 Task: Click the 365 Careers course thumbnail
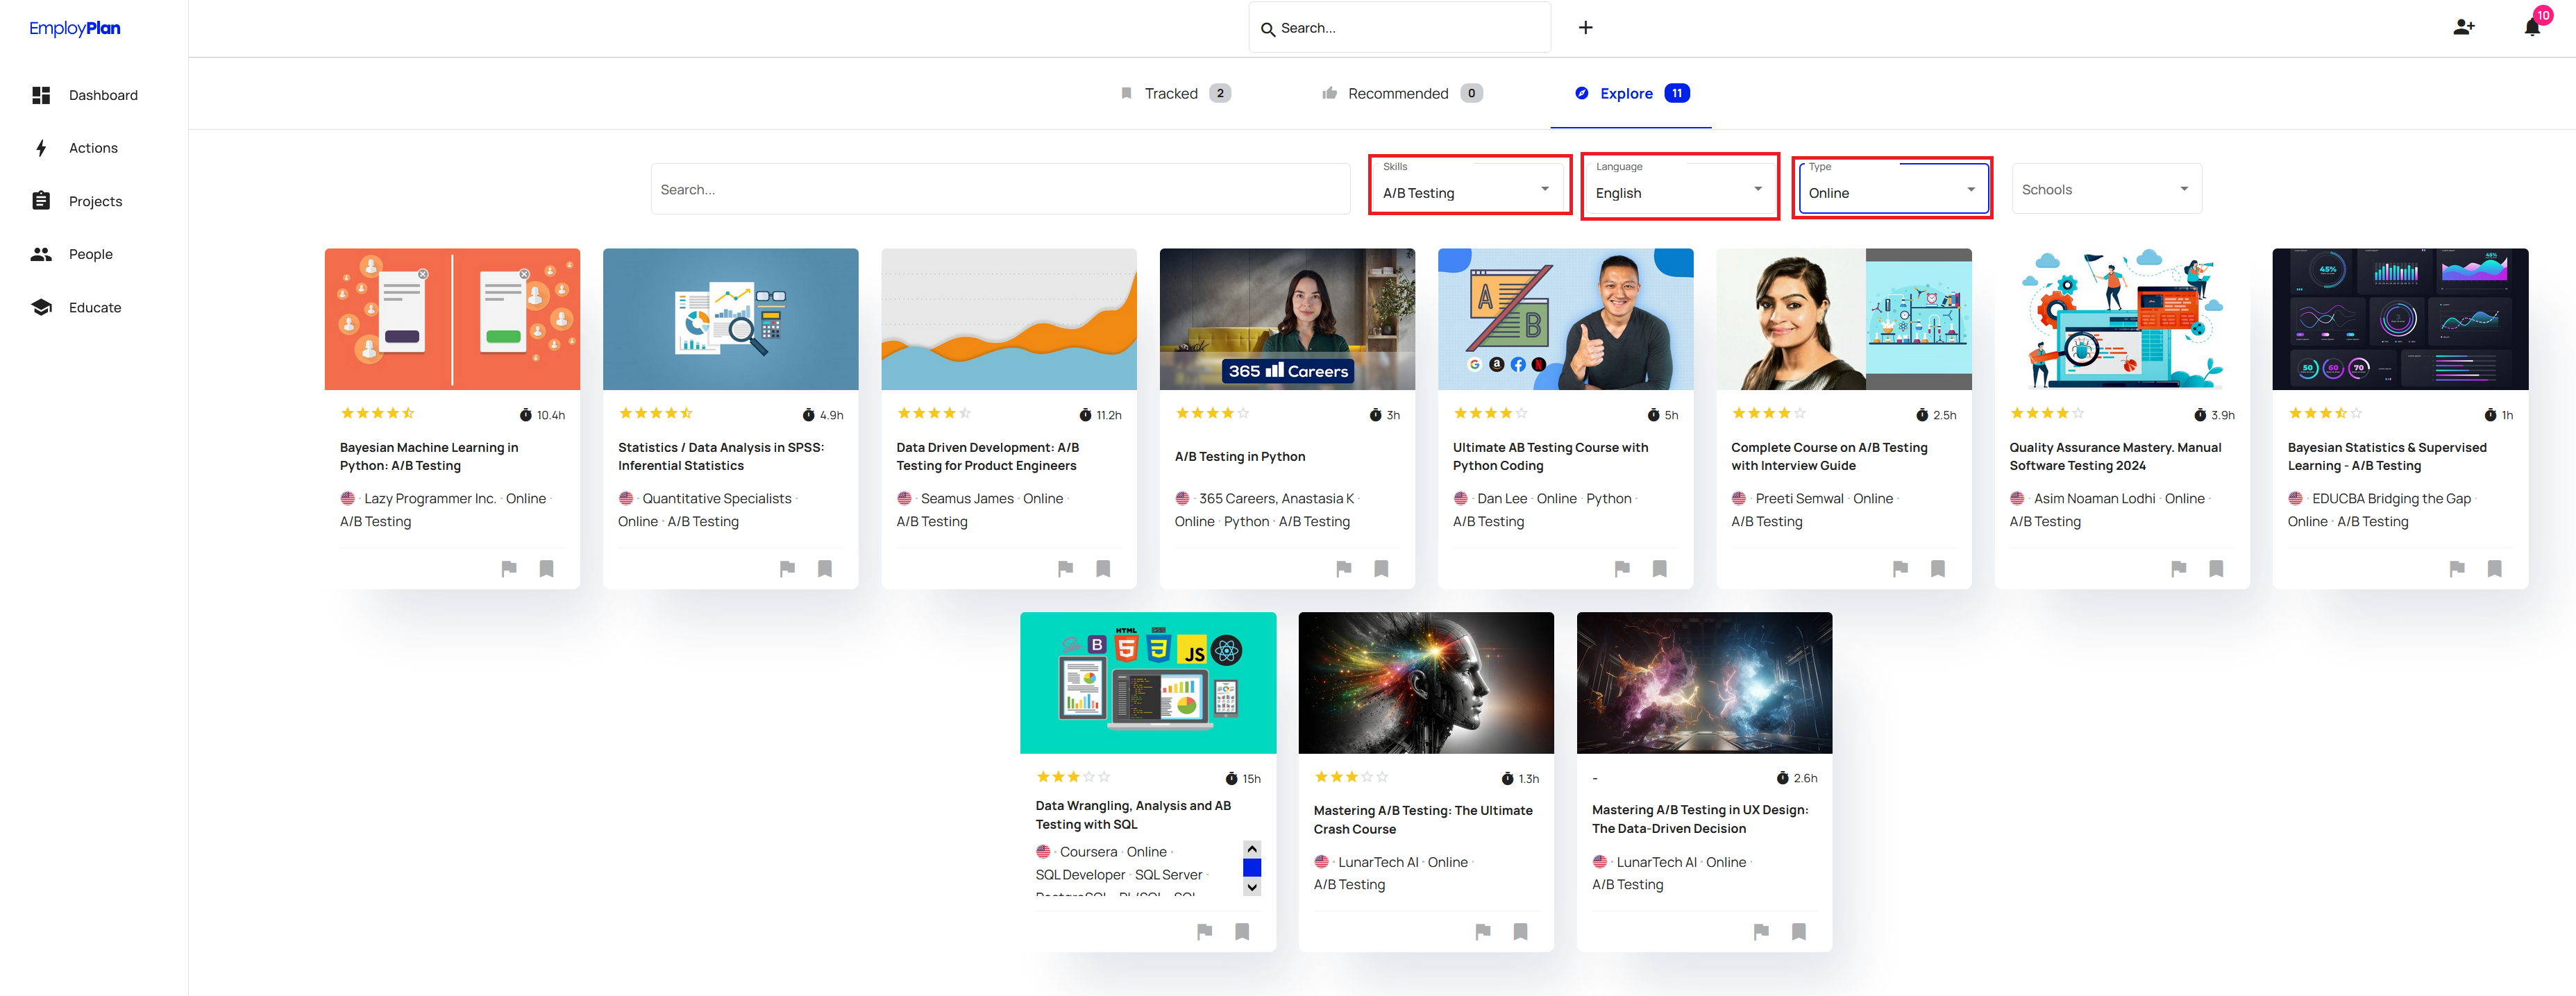tap(1287, 319)
